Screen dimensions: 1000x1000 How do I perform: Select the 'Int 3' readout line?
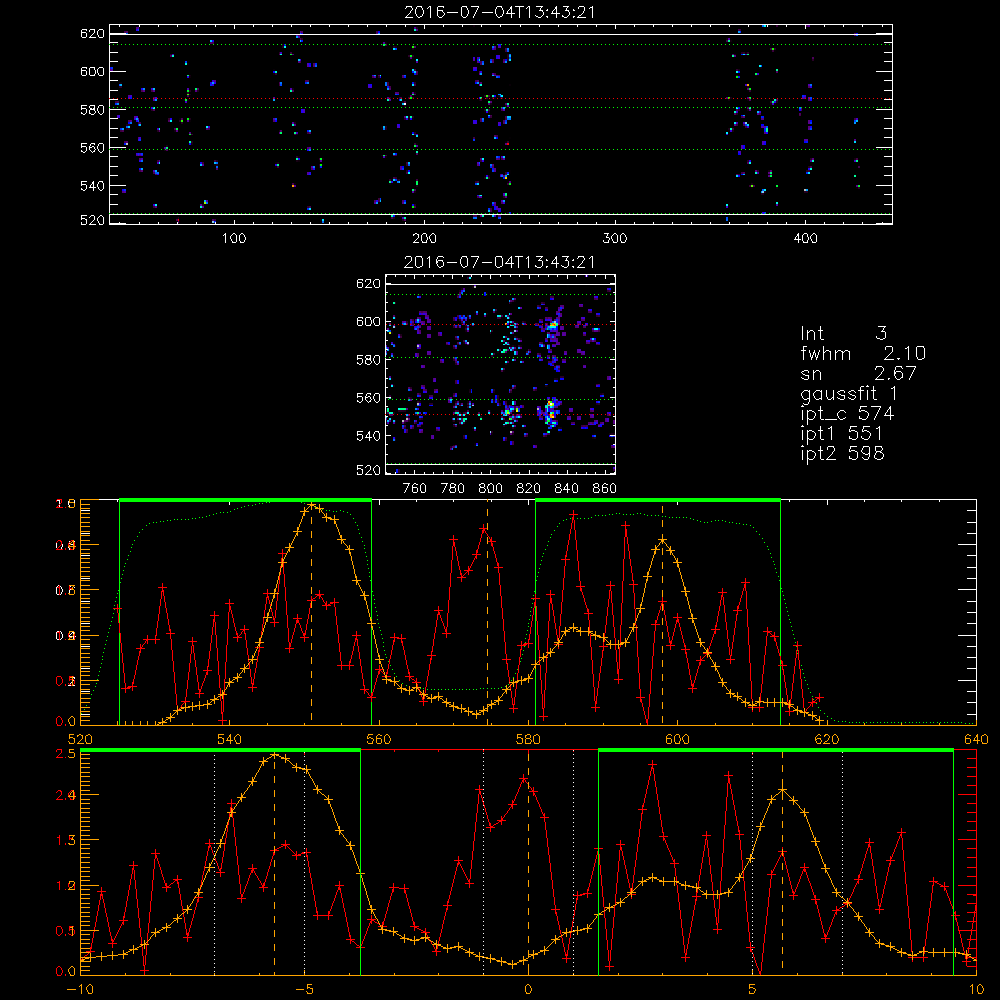click(843, 334)
